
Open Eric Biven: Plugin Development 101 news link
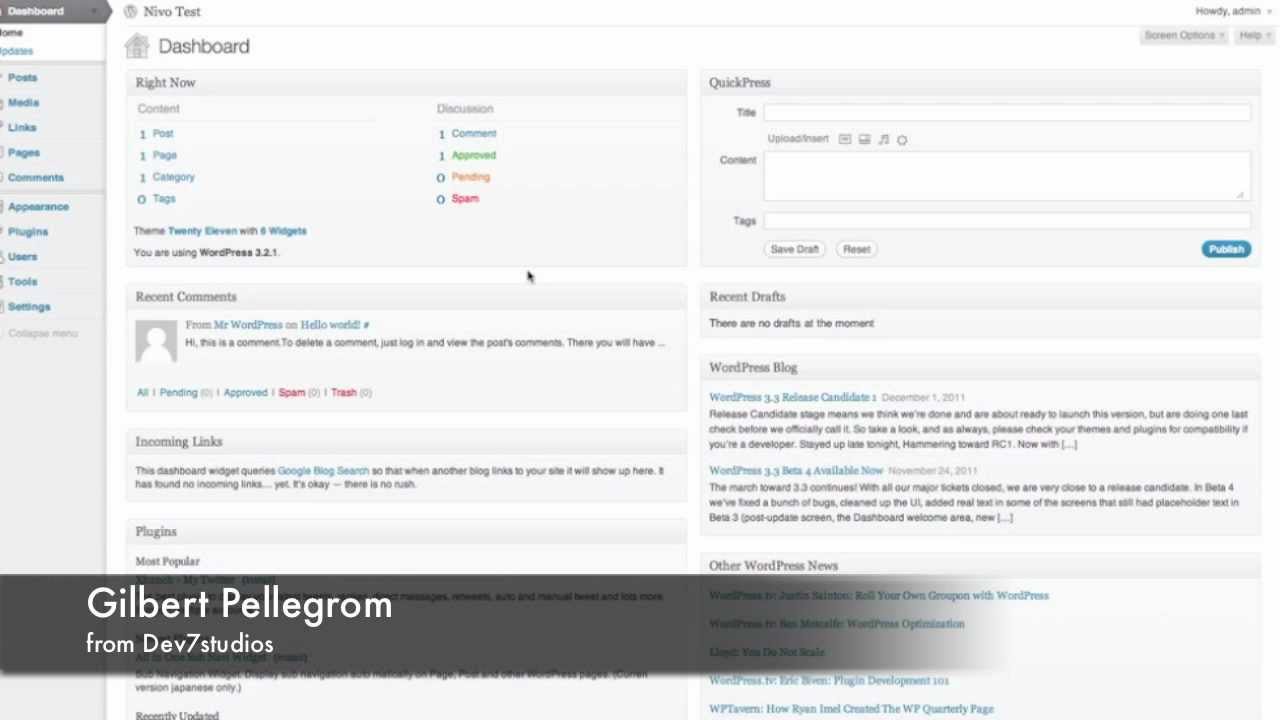(829, 680)
